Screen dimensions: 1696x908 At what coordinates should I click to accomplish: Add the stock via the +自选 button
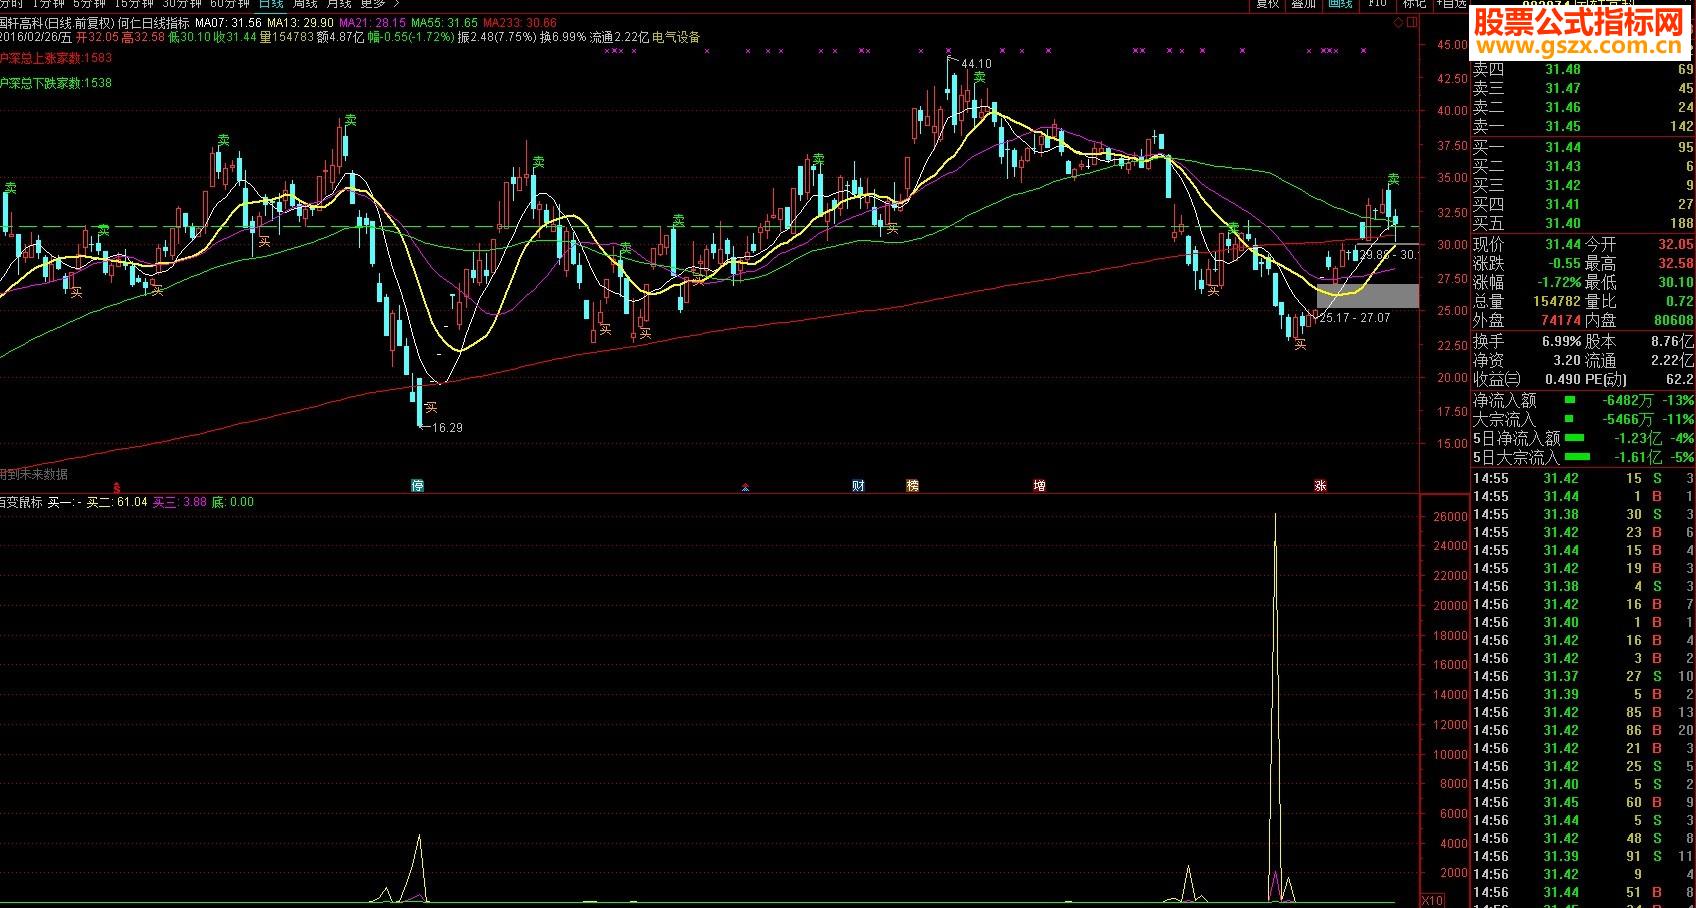click(1452, 4)
